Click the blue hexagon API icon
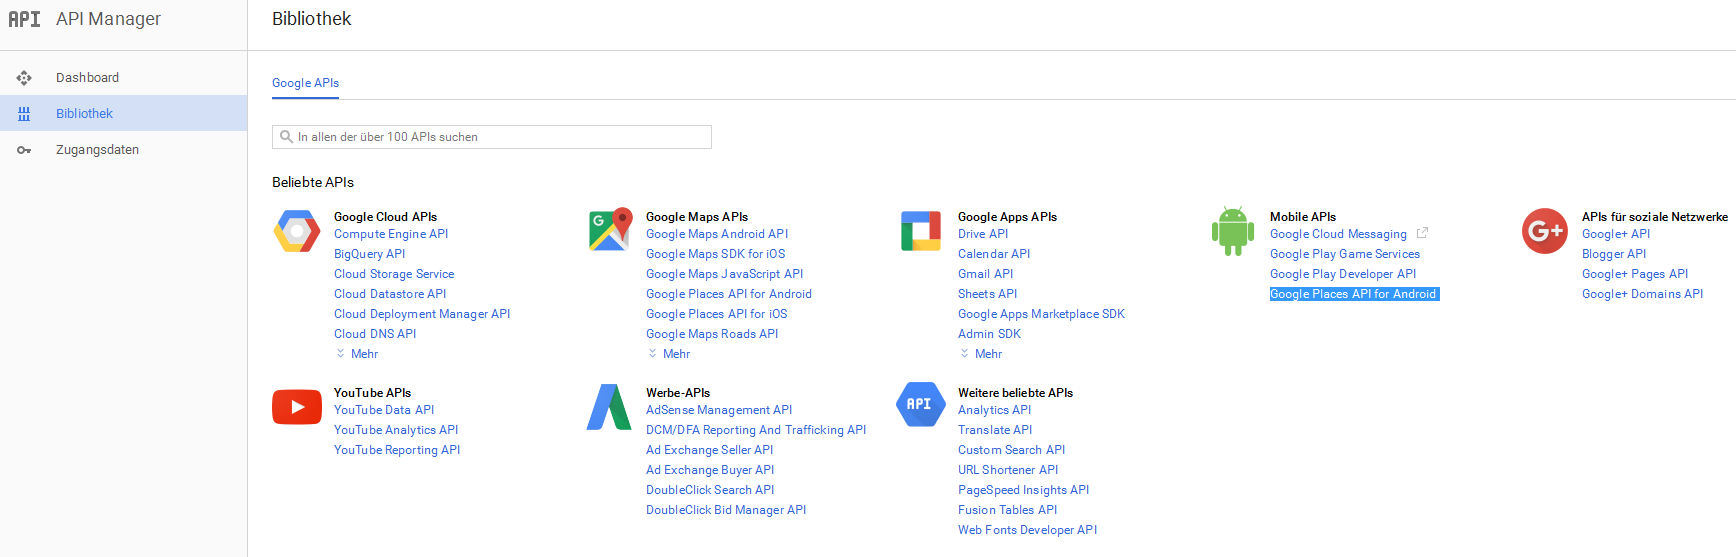This screenshot has height=557, width=1736. 921,404
